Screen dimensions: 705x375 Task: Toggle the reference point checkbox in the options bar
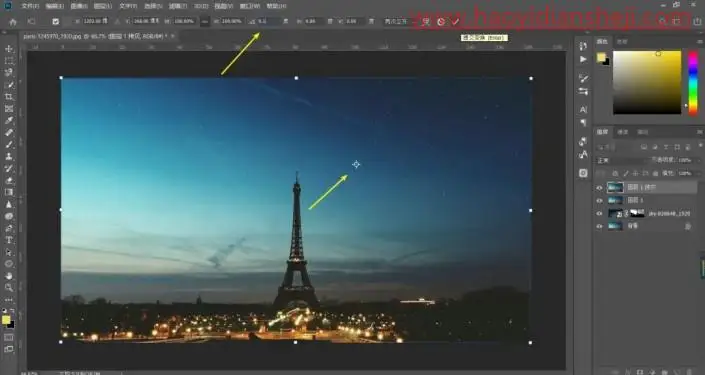click(55, 21)
